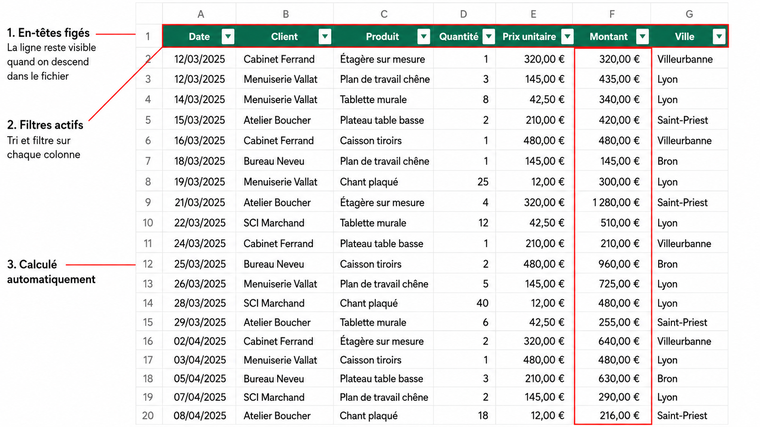Screen dimensions: 760x427
Task: Click the Étagère sur mesure cell in row 2
Action: (x=383, y=59)
